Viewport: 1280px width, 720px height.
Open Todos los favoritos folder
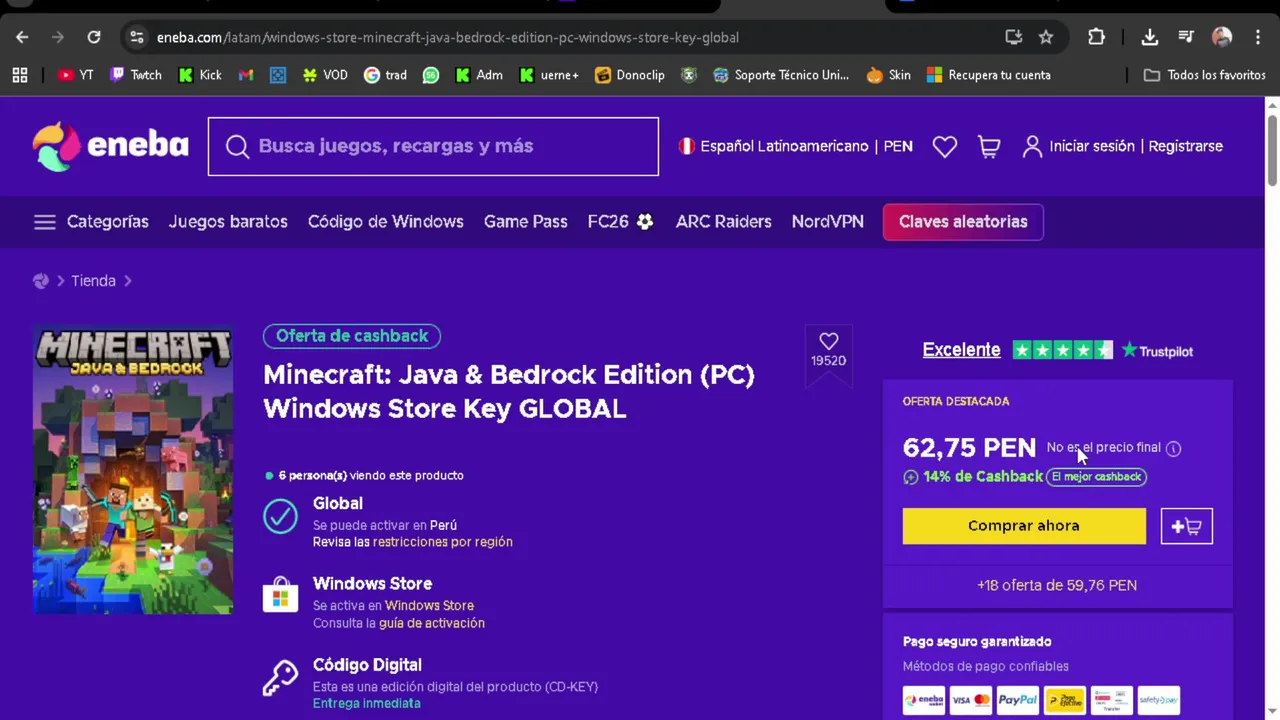pyautogui.click(x=1205, y=75)
